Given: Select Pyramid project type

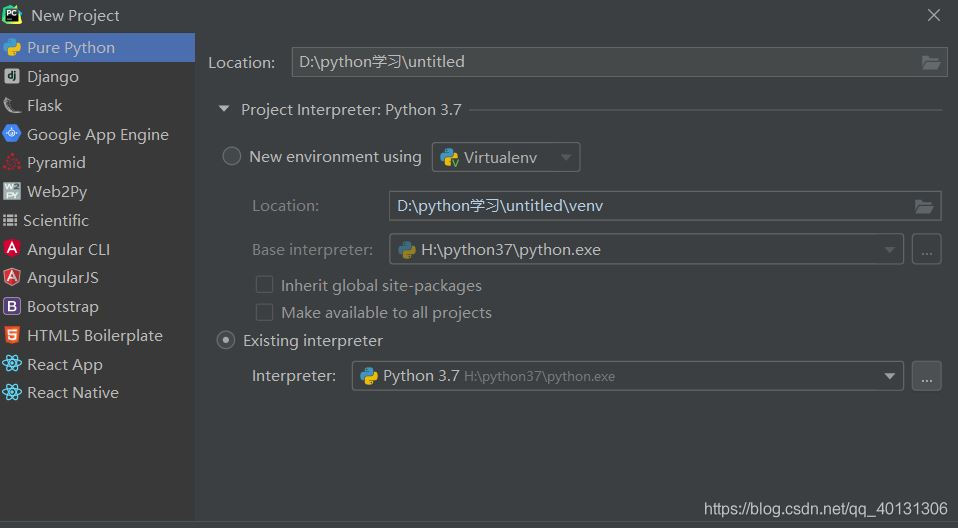Looking at the screenshot, I should click(97, 163).
